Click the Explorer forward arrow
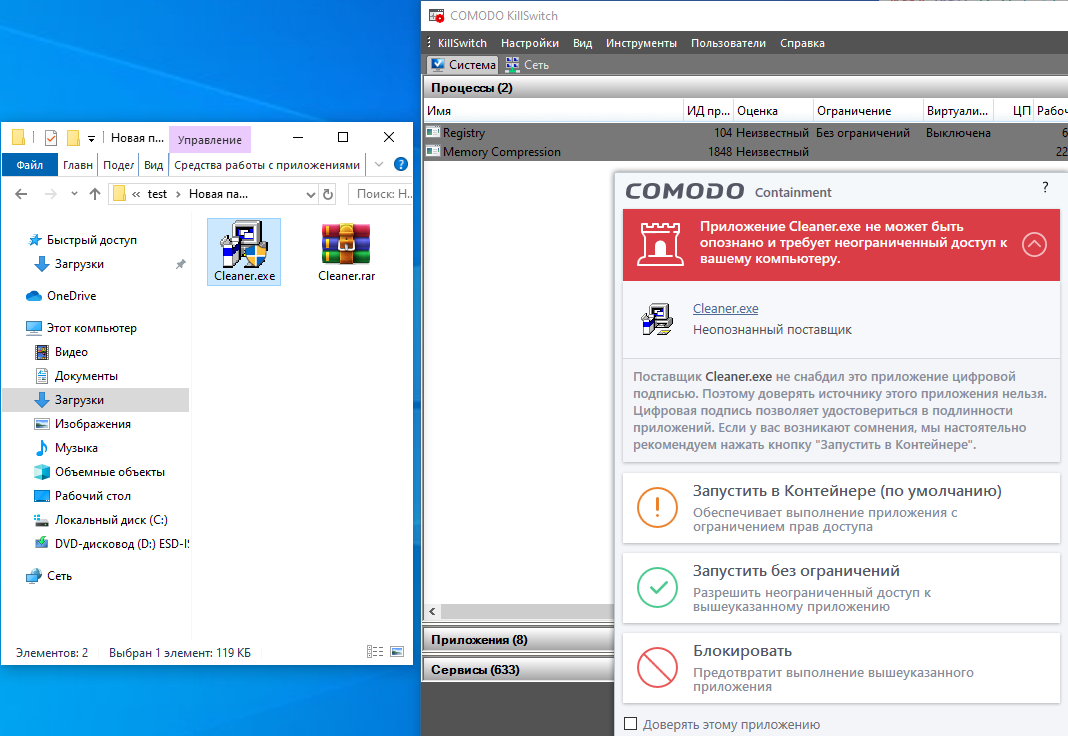 pos(50,194)
